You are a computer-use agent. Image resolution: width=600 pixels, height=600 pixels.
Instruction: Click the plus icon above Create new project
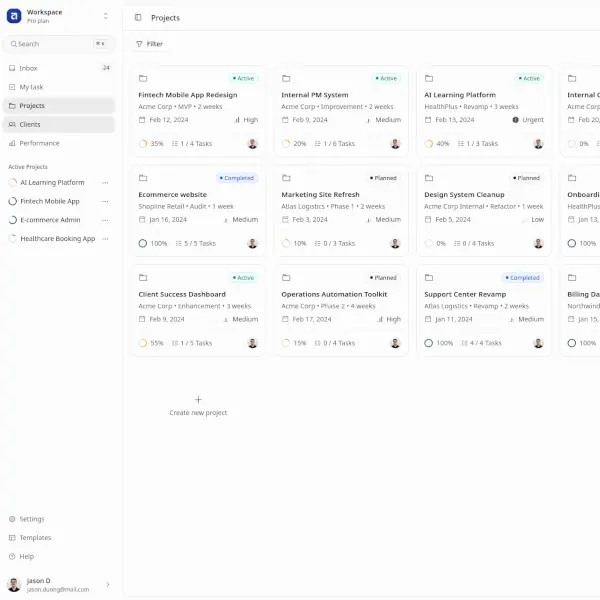(x=198, y=399)
